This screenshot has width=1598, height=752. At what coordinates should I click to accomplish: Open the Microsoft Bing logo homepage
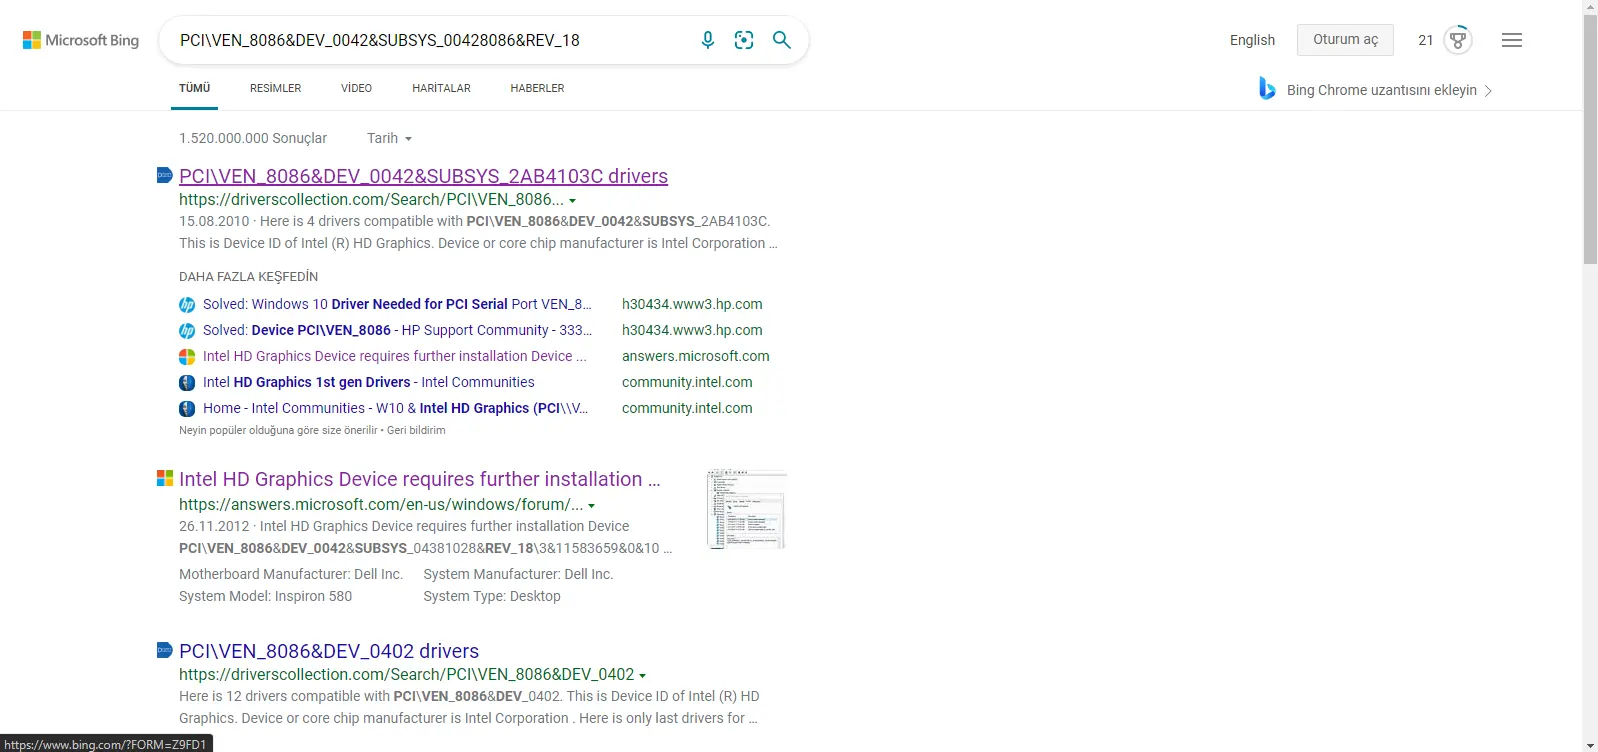81,40
